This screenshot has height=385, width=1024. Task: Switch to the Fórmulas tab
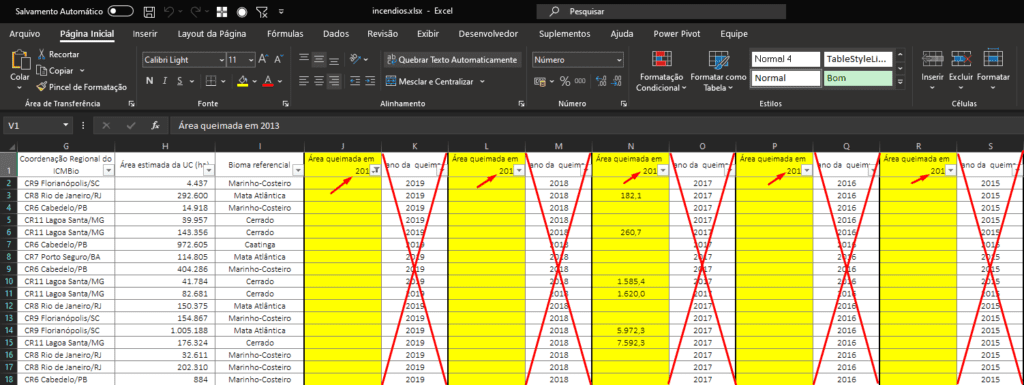coord(285,34)
